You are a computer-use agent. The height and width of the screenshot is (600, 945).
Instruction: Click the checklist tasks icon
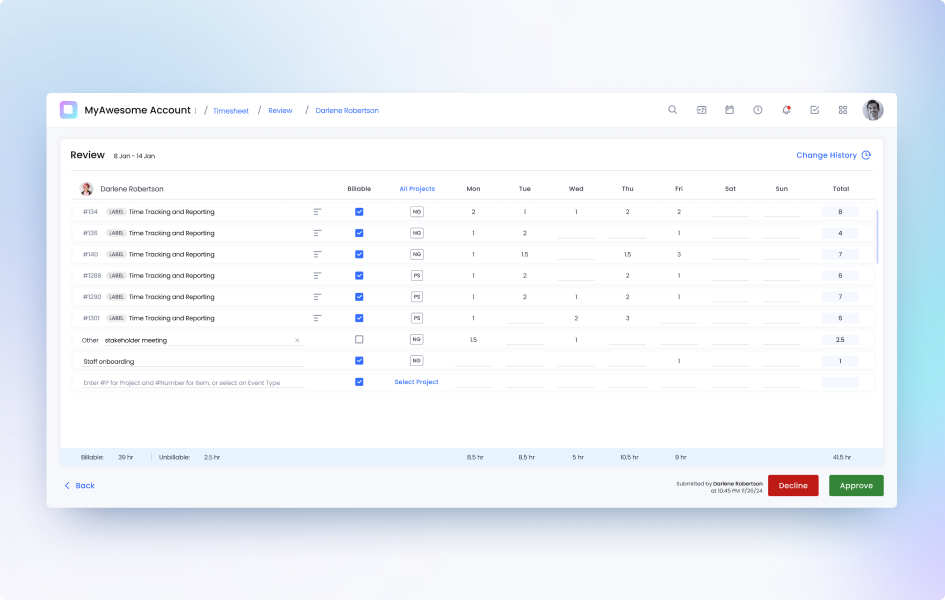[x=815, y=110]
